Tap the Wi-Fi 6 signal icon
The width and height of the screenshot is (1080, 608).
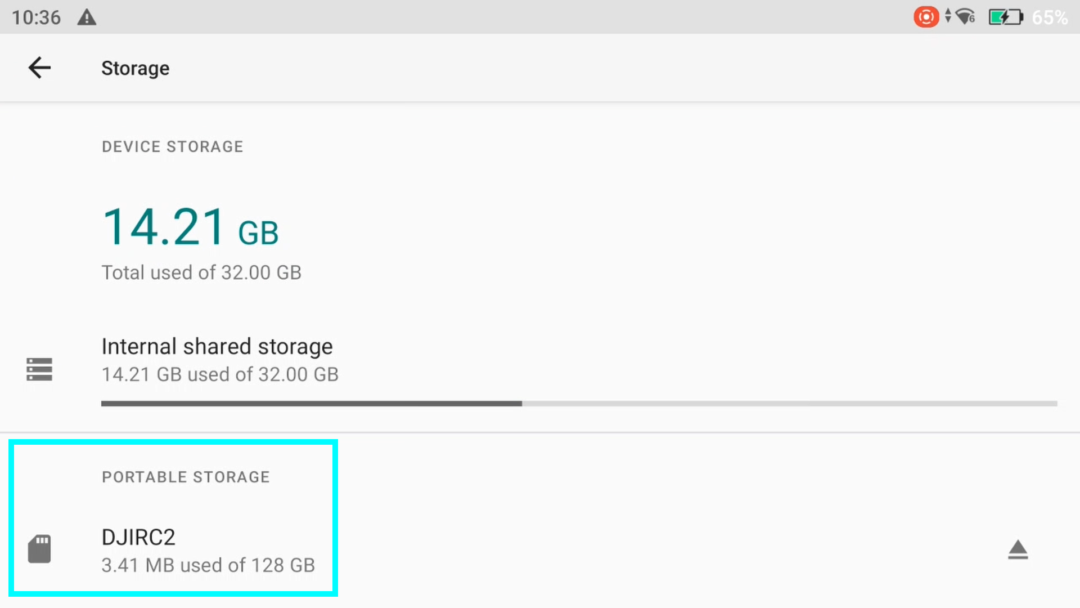(964, 16)
